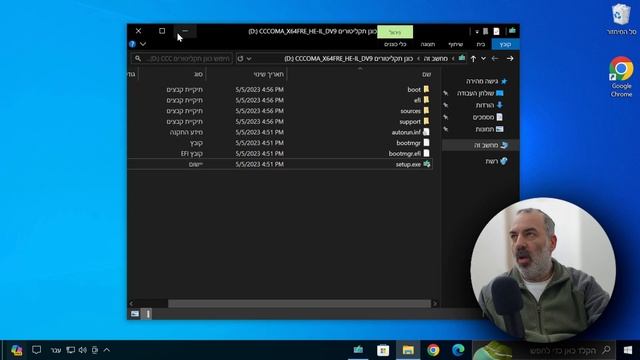Go back with the left arrow
The image size is (640, 360).
(495, 59)
